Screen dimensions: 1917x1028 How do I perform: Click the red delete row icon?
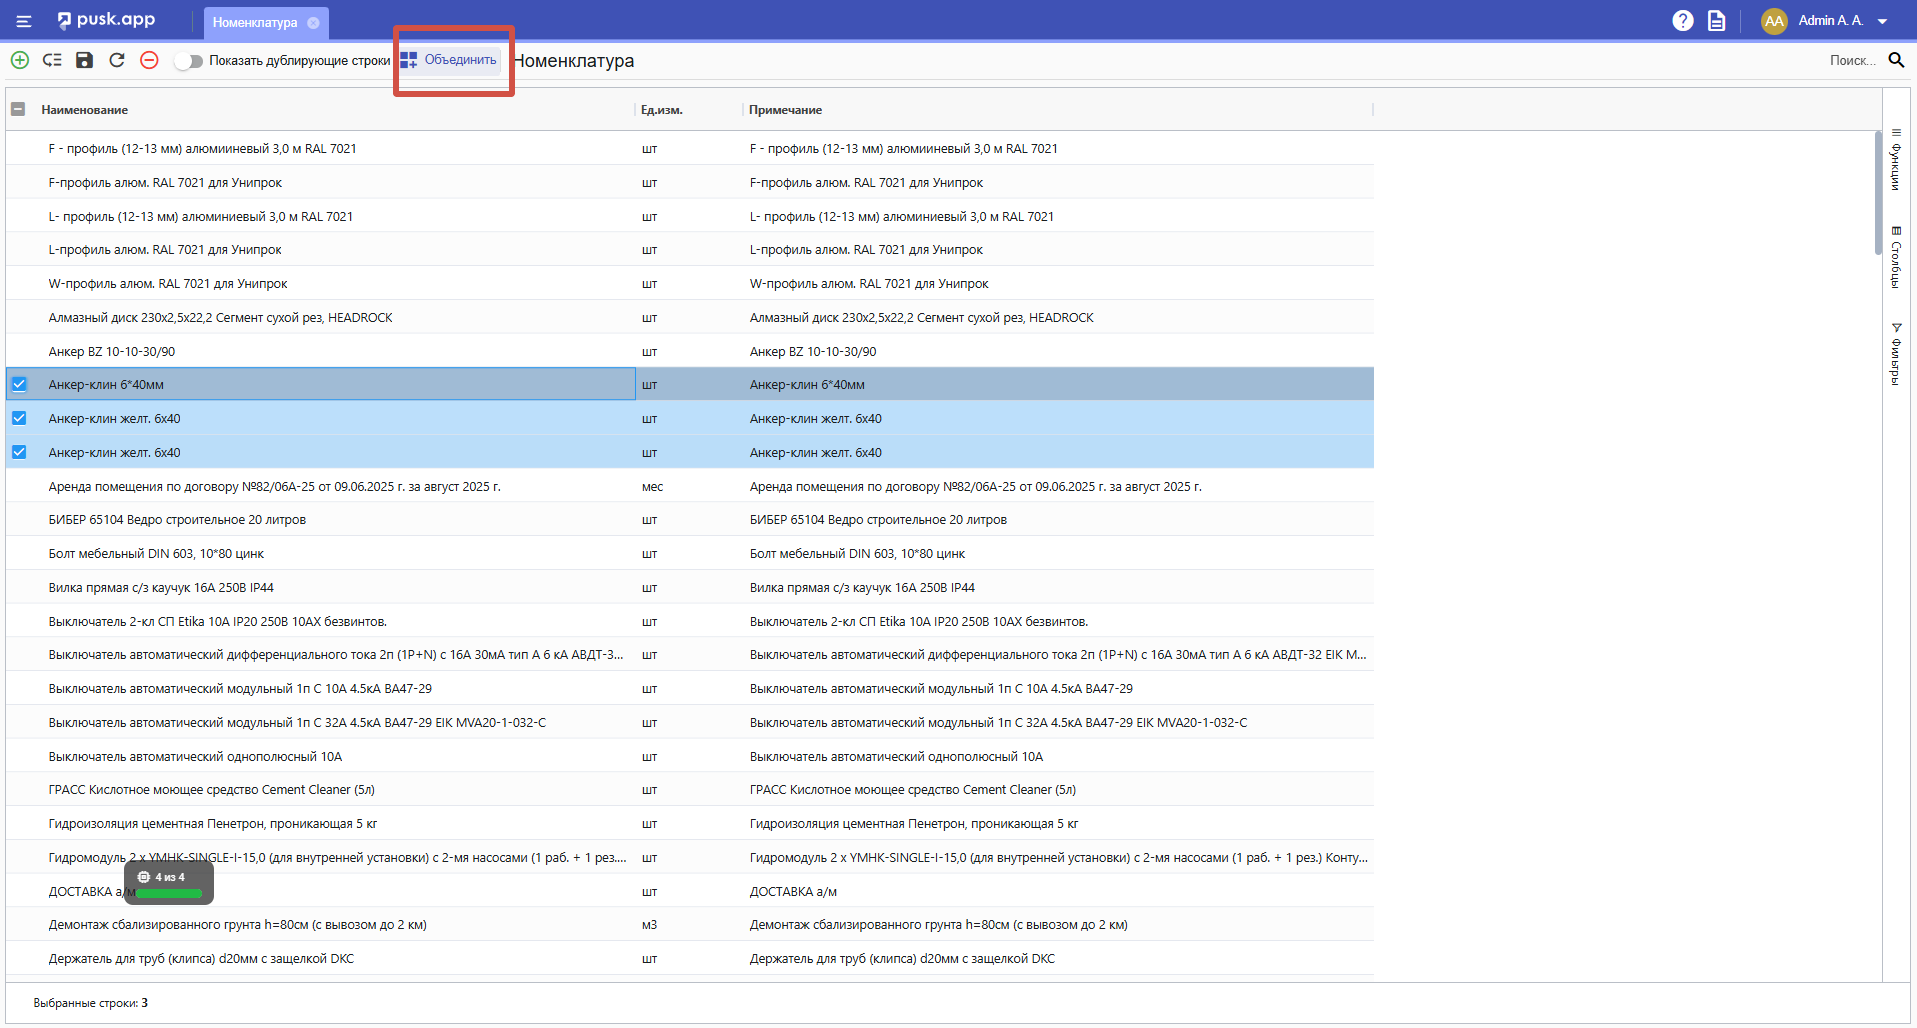[x=149, y=60]
